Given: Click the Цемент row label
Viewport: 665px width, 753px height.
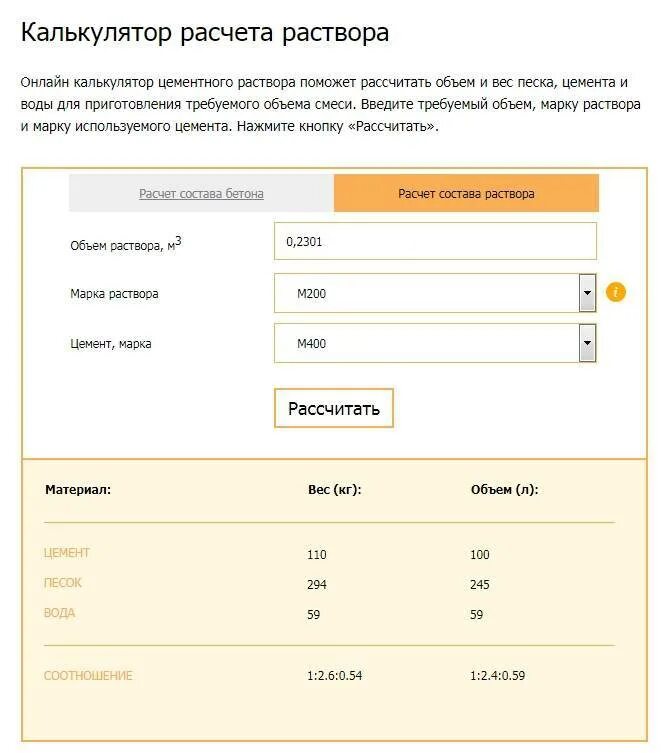Looking at the screenshot, I should pos(67,553).
